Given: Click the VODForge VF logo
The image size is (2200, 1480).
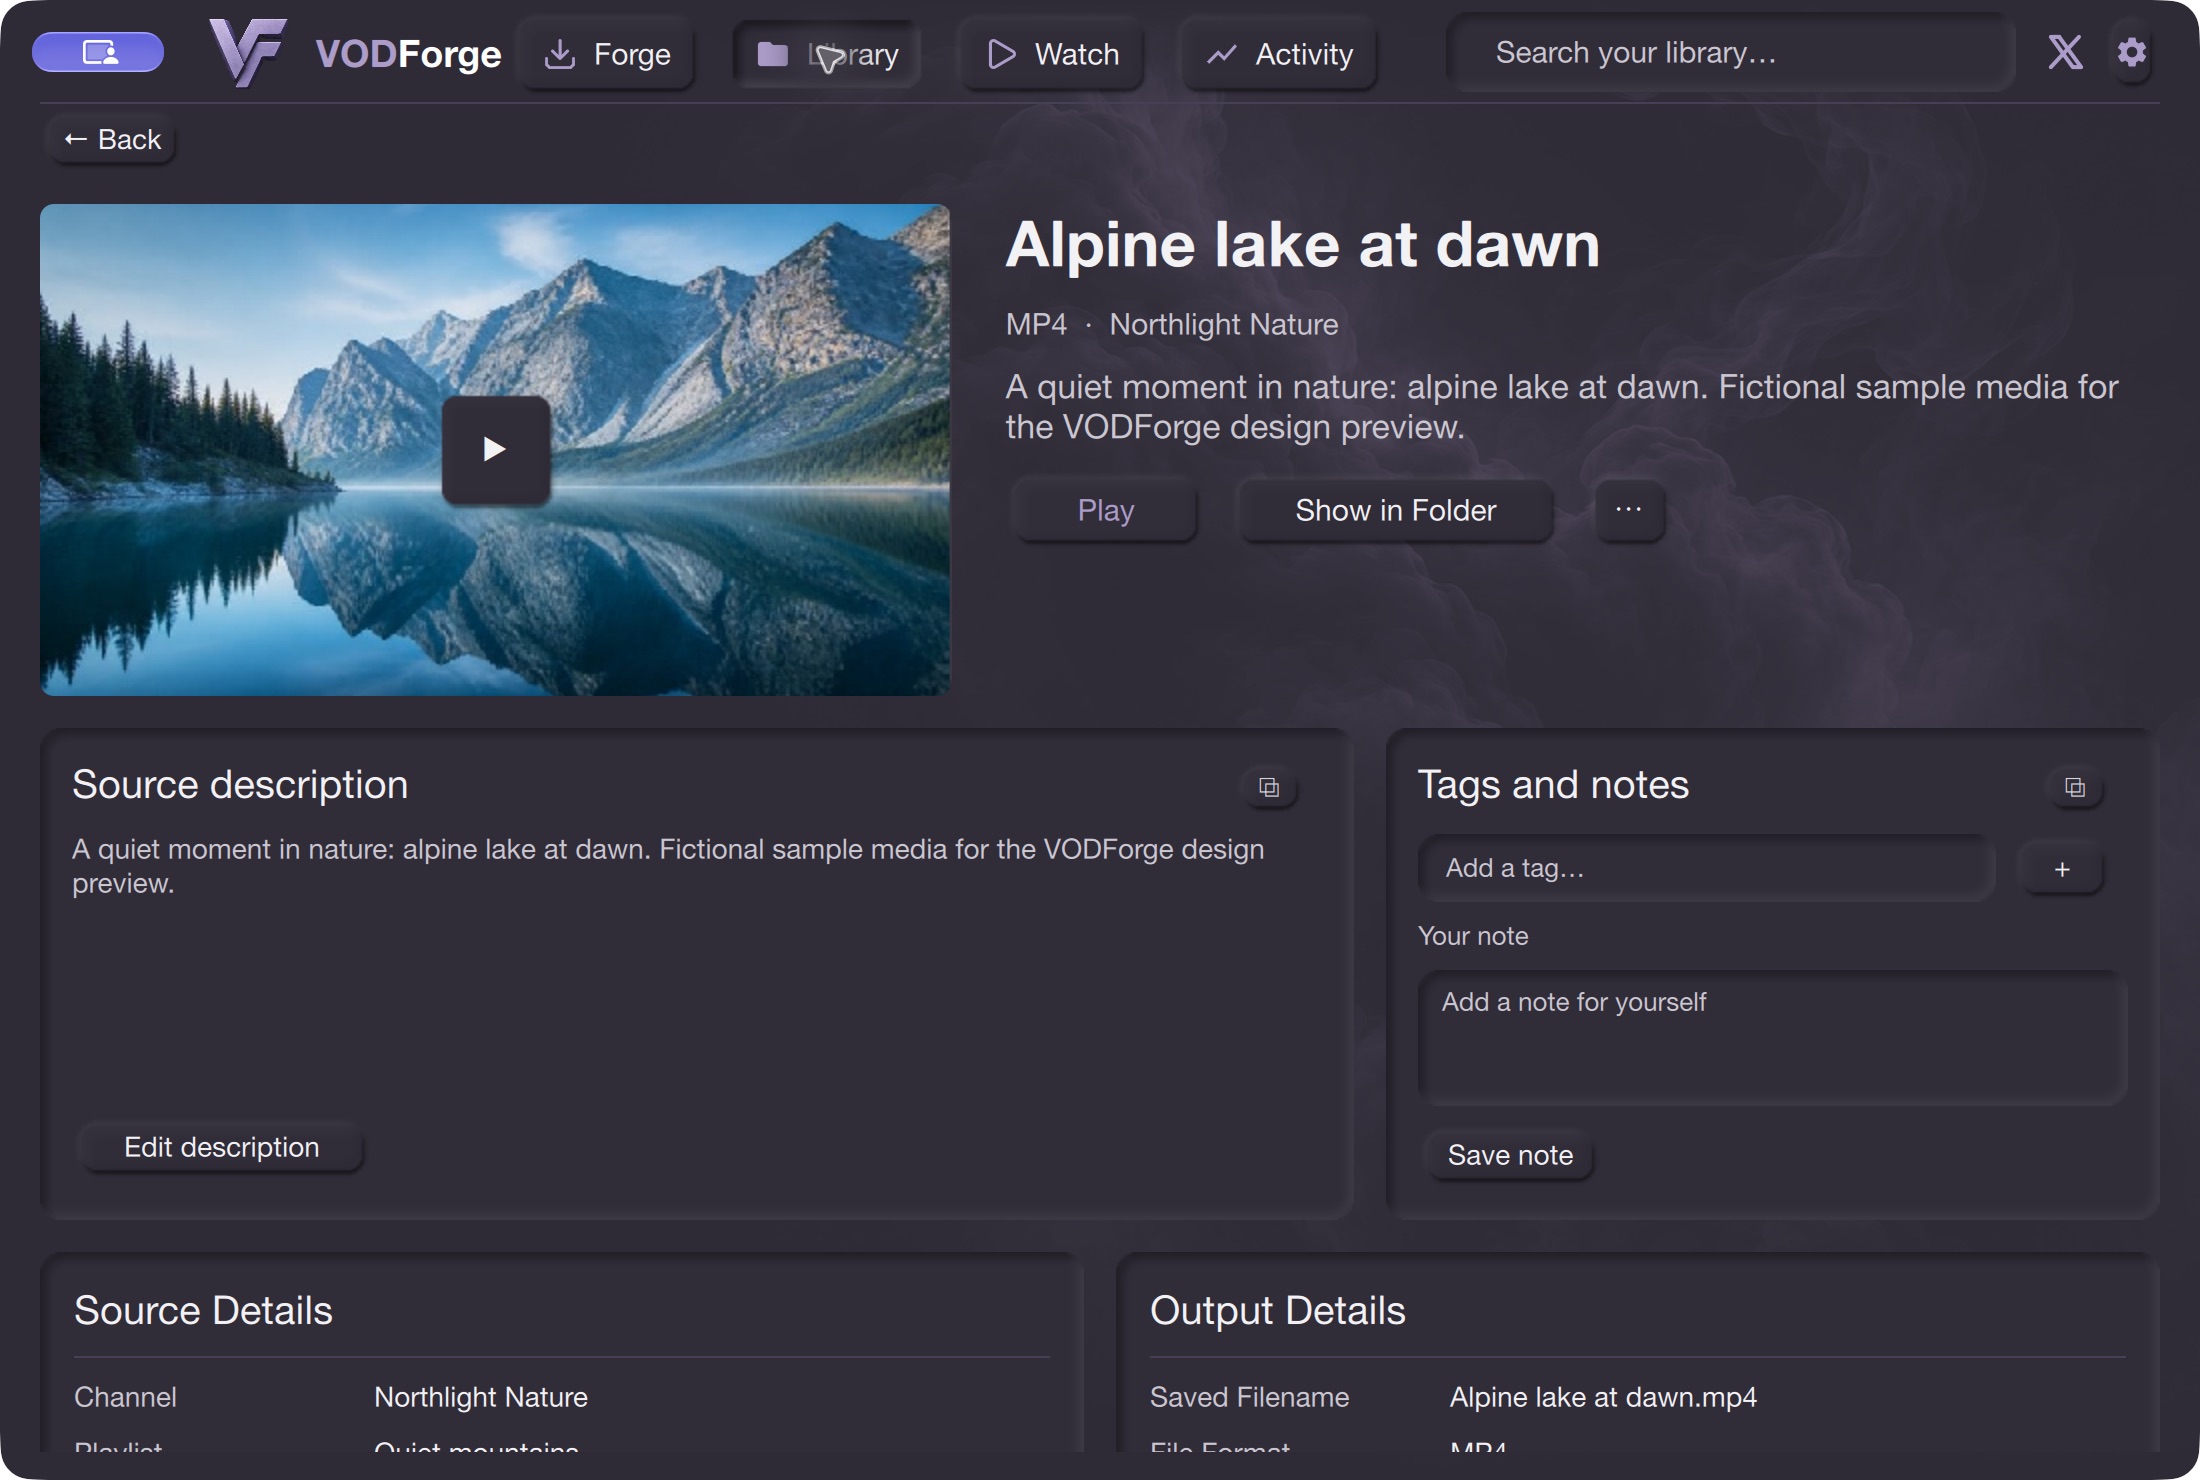Looking at the screenshot, I should click(x=248, y=53).
